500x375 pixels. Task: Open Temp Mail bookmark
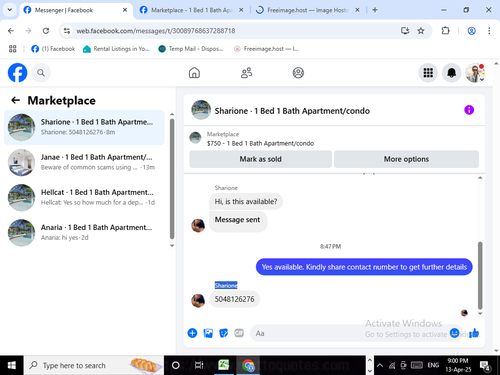point(190,49)
